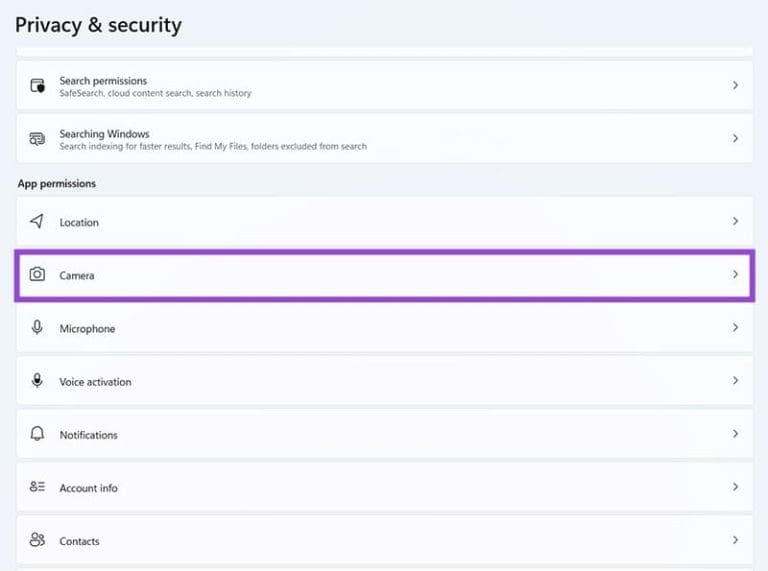This screenshot has height=571, width=768.
Task: Click the Account info icon
Action: [x=37, y=487]
